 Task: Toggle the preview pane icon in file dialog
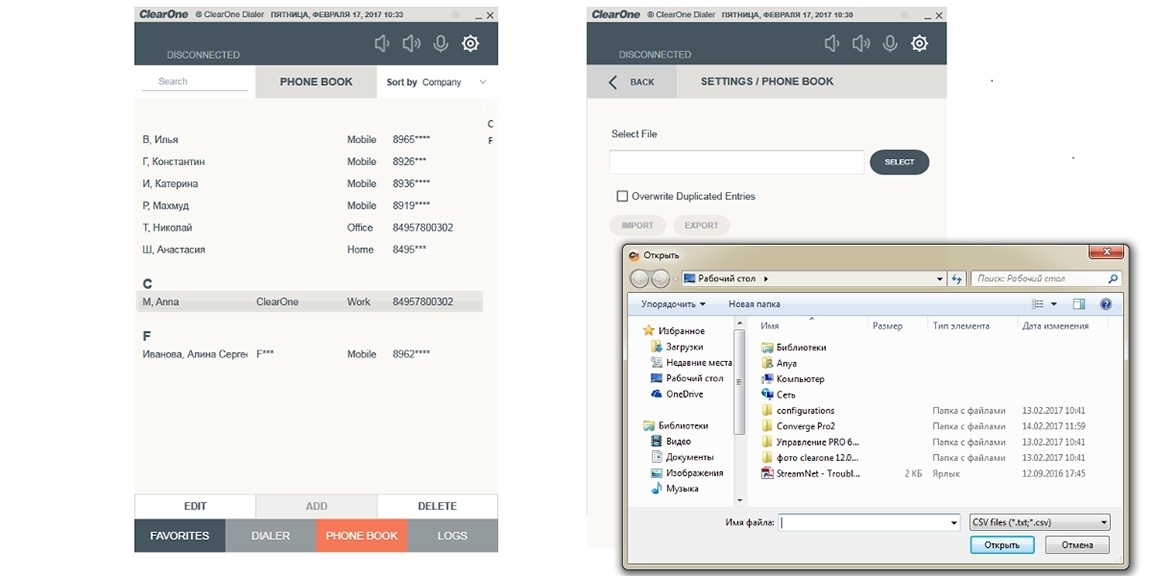pos(1079,304)
